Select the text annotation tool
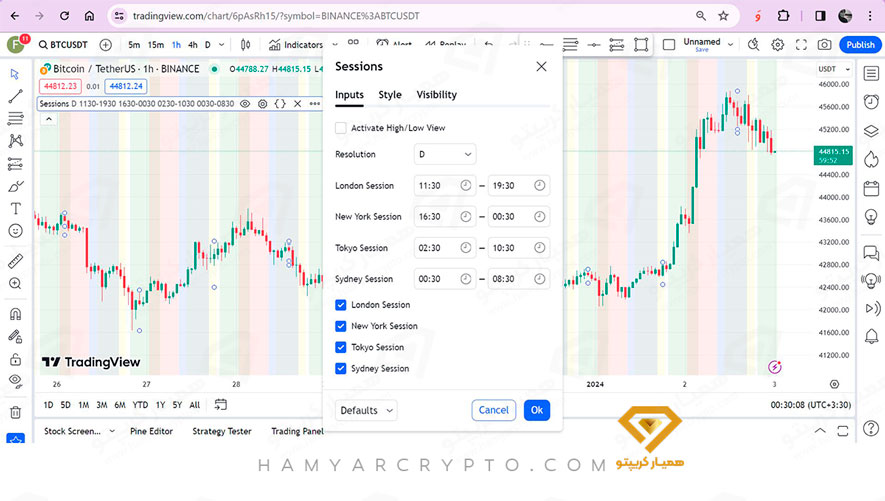The image size is (885, 501). coord(15,209)
